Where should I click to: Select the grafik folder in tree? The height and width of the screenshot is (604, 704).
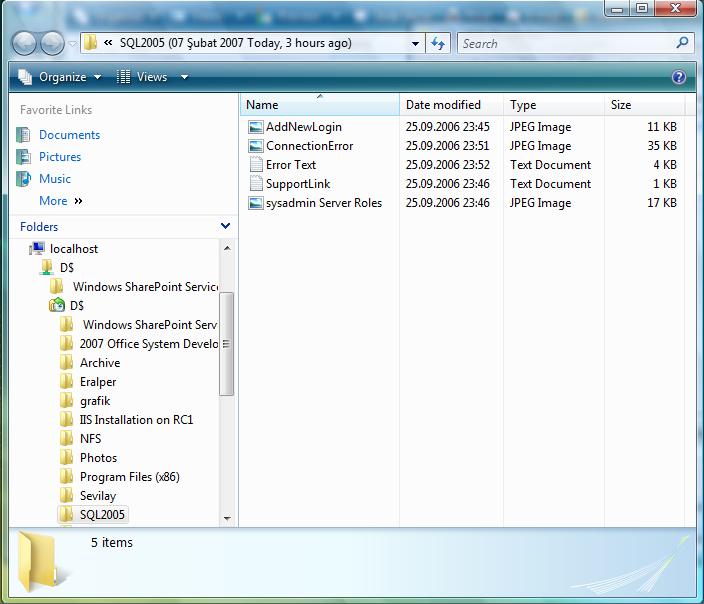(95, 401)
